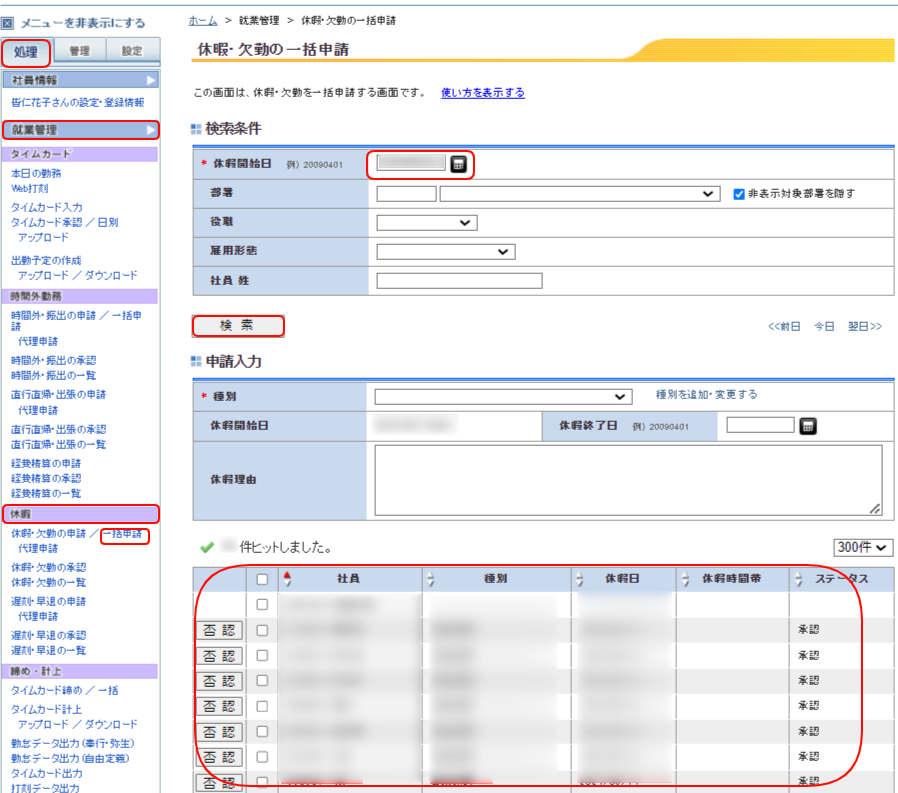The height and width of the screenshot is (793, 898).
Task: Open the 部署 dropdown
Action: (x=580, y=194)
